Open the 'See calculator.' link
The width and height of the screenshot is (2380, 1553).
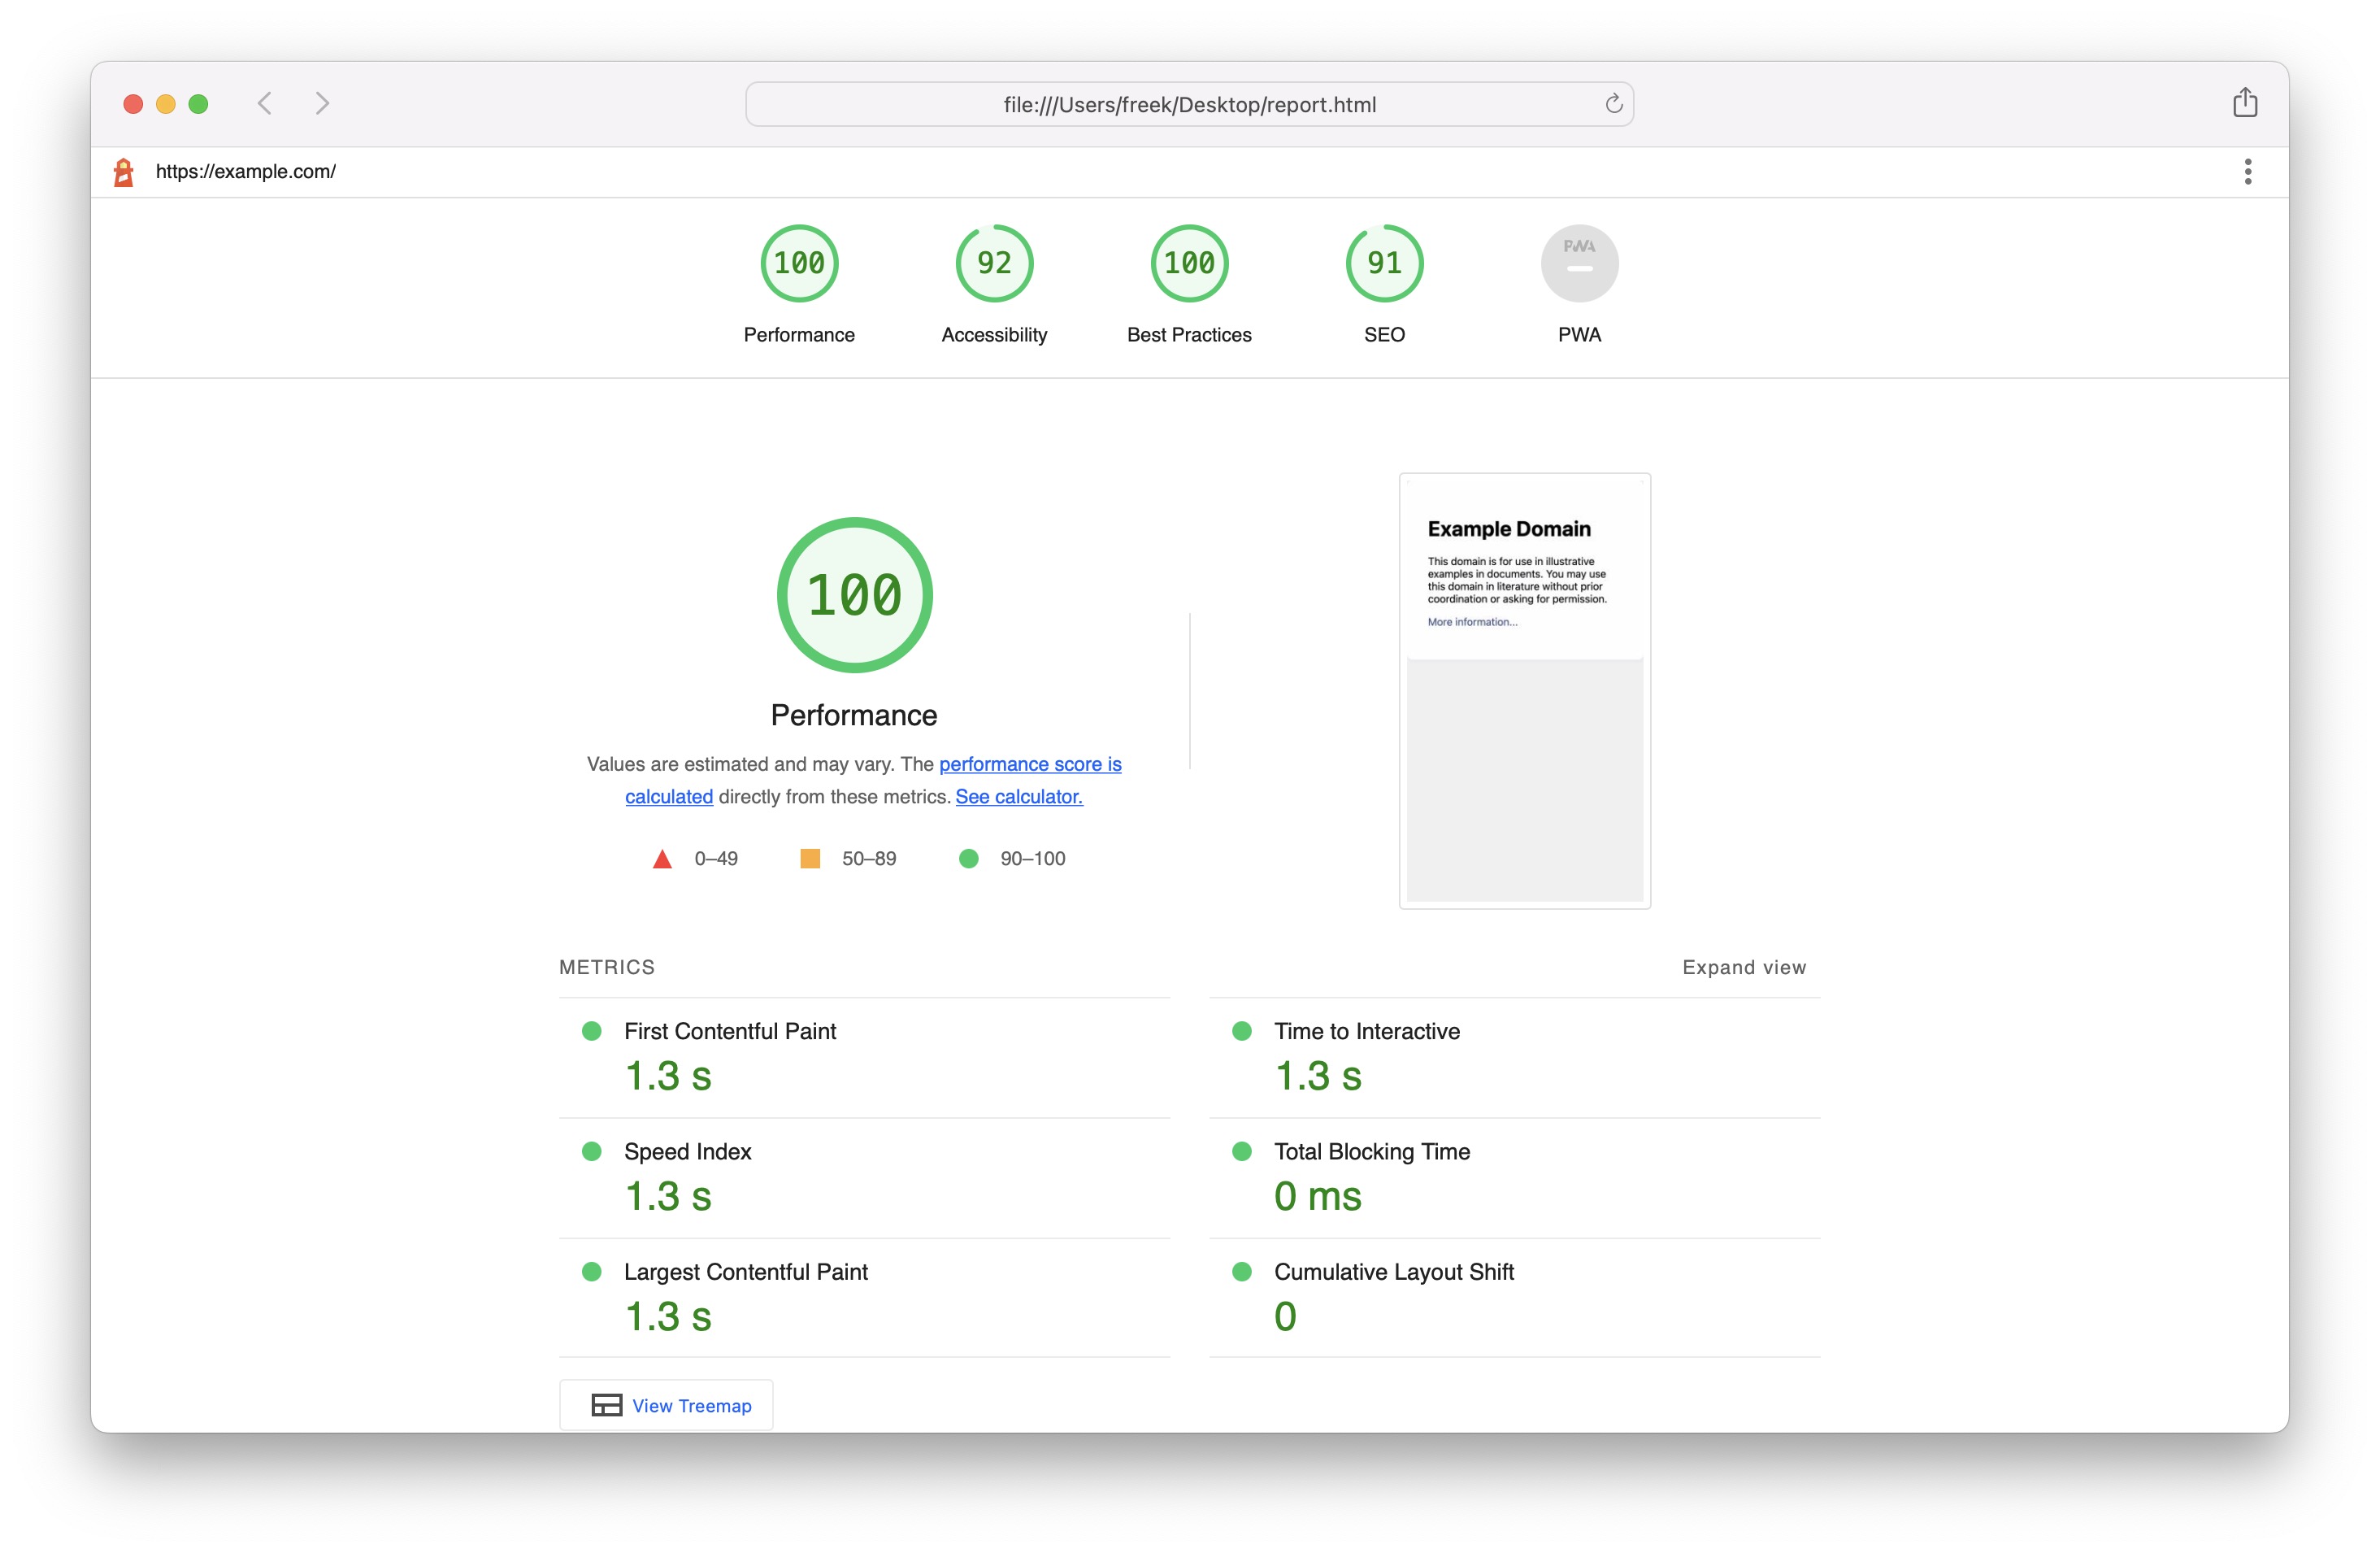1019,797
